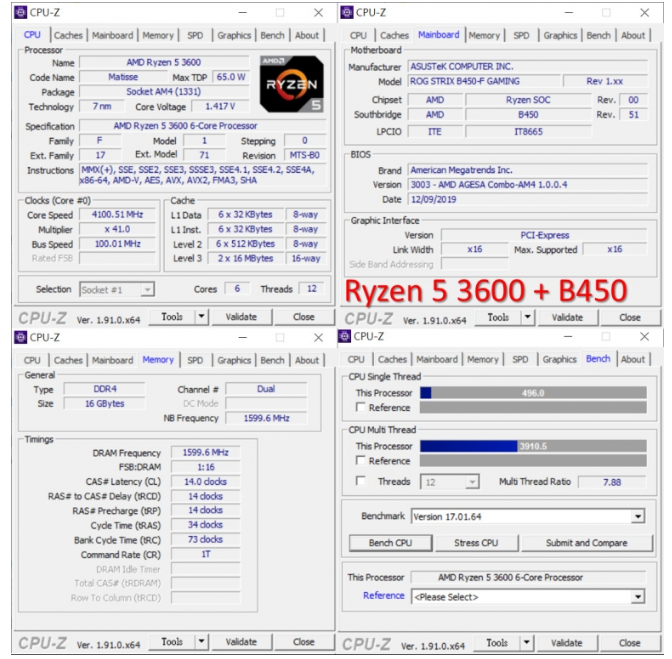Click Validate in the CPU window

(241, 317)
